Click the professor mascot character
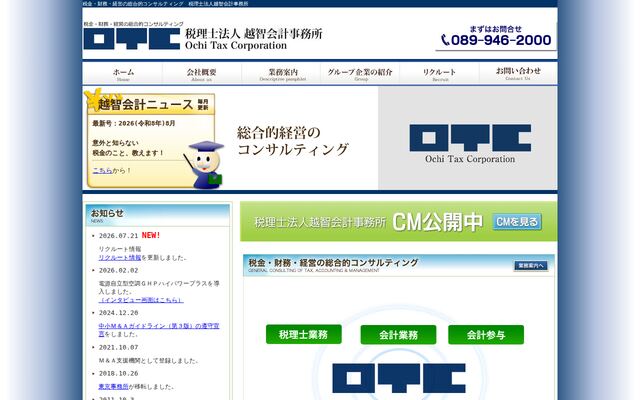This screenshot has height=400, width=640. coord(206,164)
